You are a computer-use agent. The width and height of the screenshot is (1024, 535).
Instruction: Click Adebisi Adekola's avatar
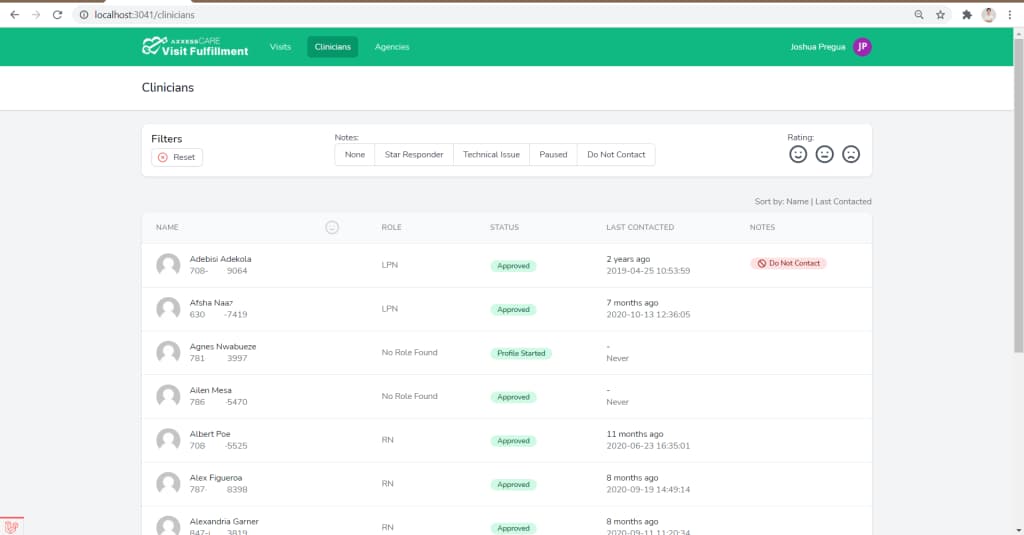(168, 265)
